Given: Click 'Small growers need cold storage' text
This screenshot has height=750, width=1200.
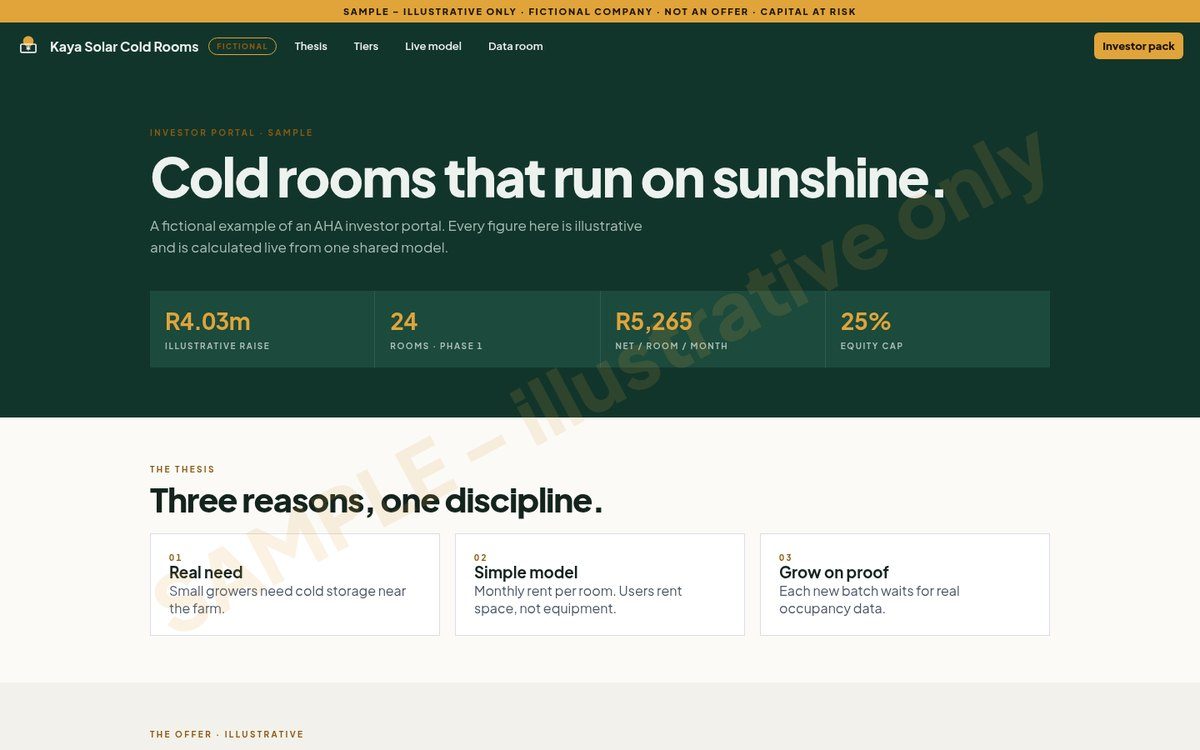Looking at the screenshot, I should click(288, 600).
